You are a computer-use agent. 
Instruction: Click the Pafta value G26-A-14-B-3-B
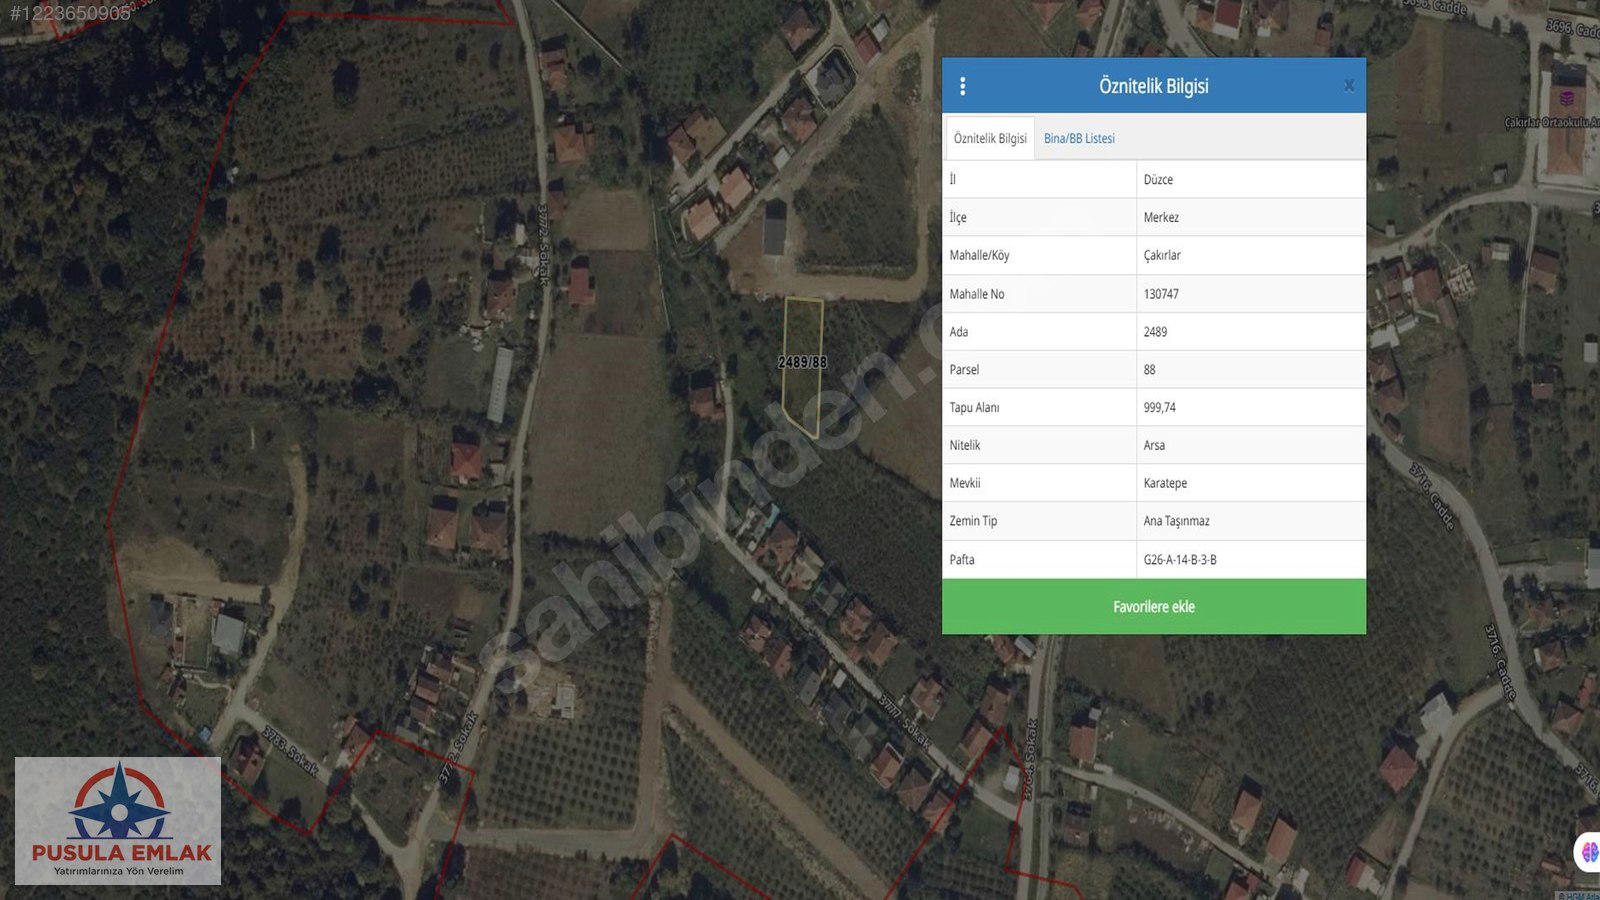pyautogui.click(x=1180, y=560)
